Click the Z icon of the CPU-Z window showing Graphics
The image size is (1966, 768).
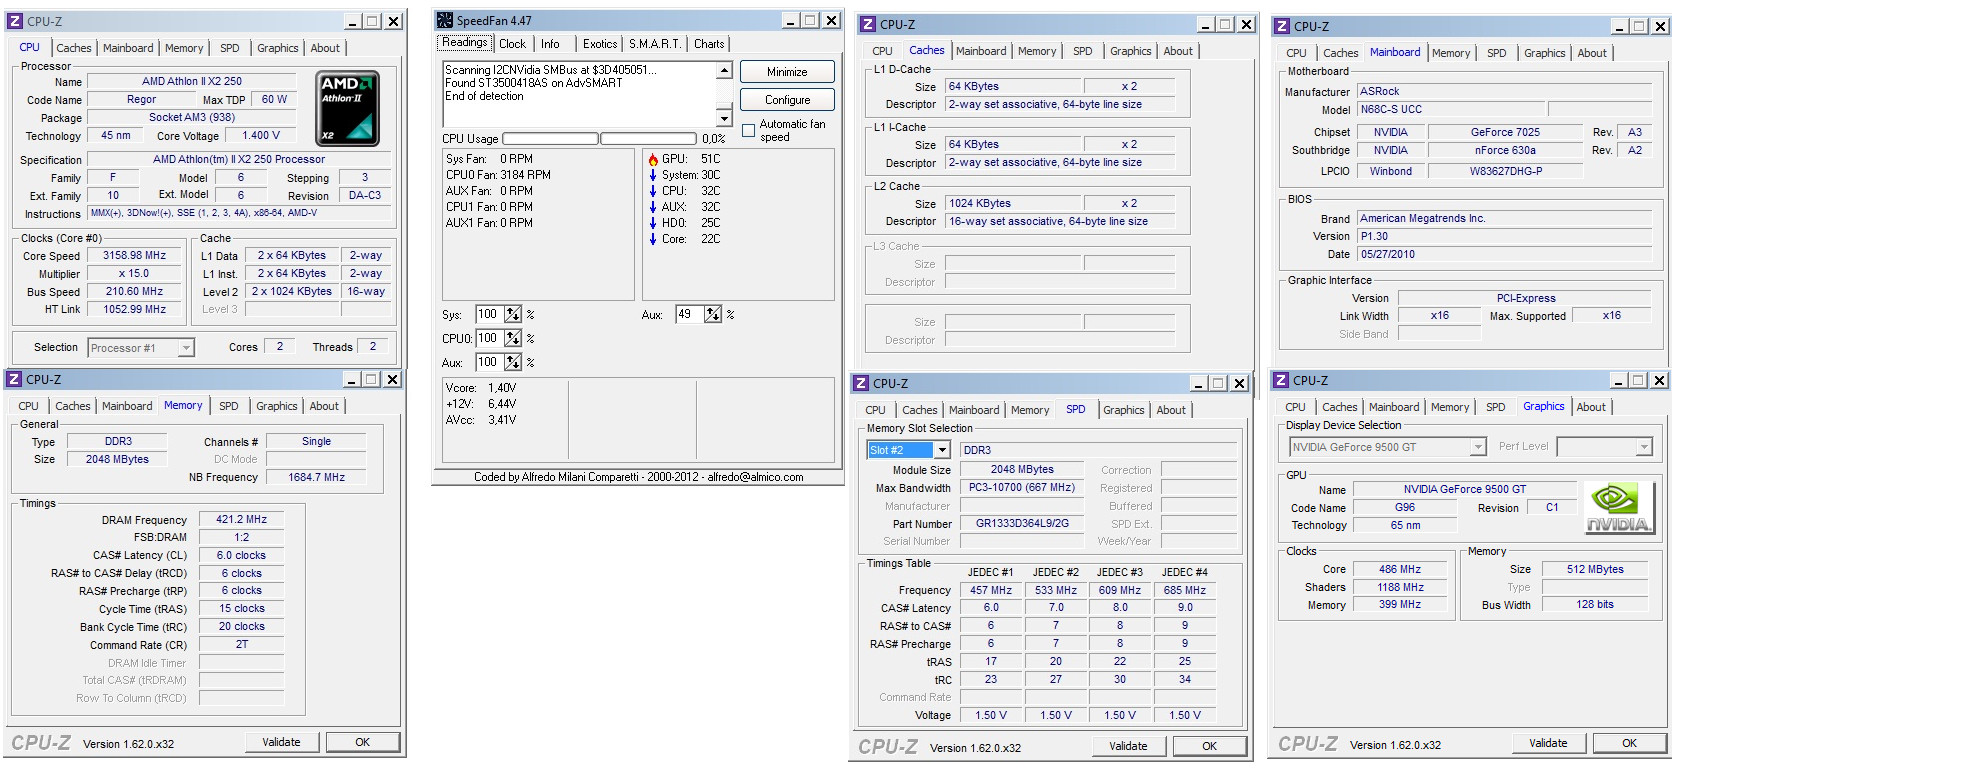1281,380
